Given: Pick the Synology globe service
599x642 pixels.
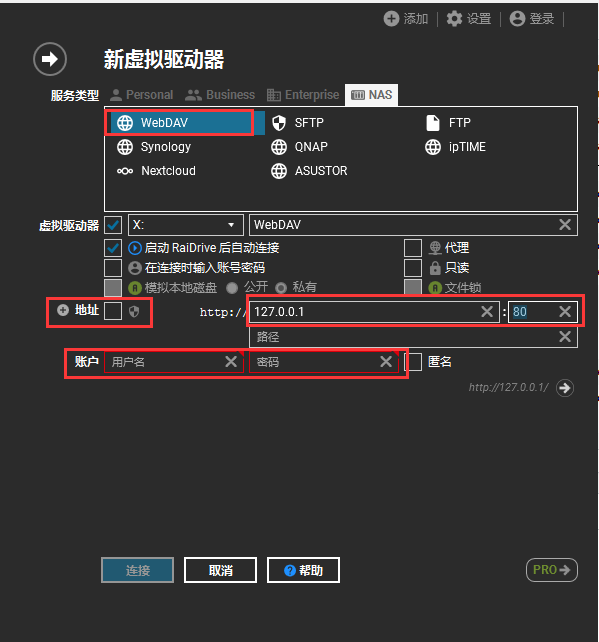Looking at the screenshot, I should pyautogui.click(x=154, y=147).
